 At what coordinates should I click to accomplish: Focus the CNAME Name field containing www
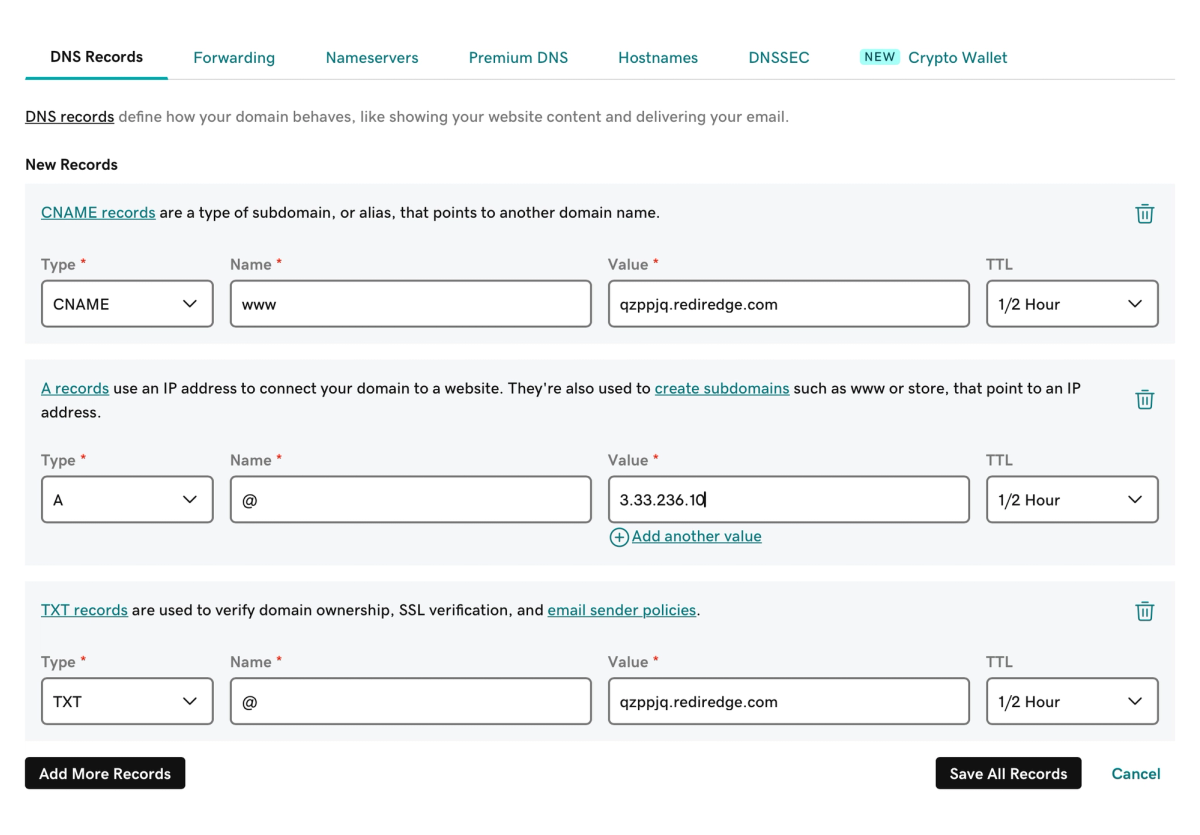click(x=410, y=304)
